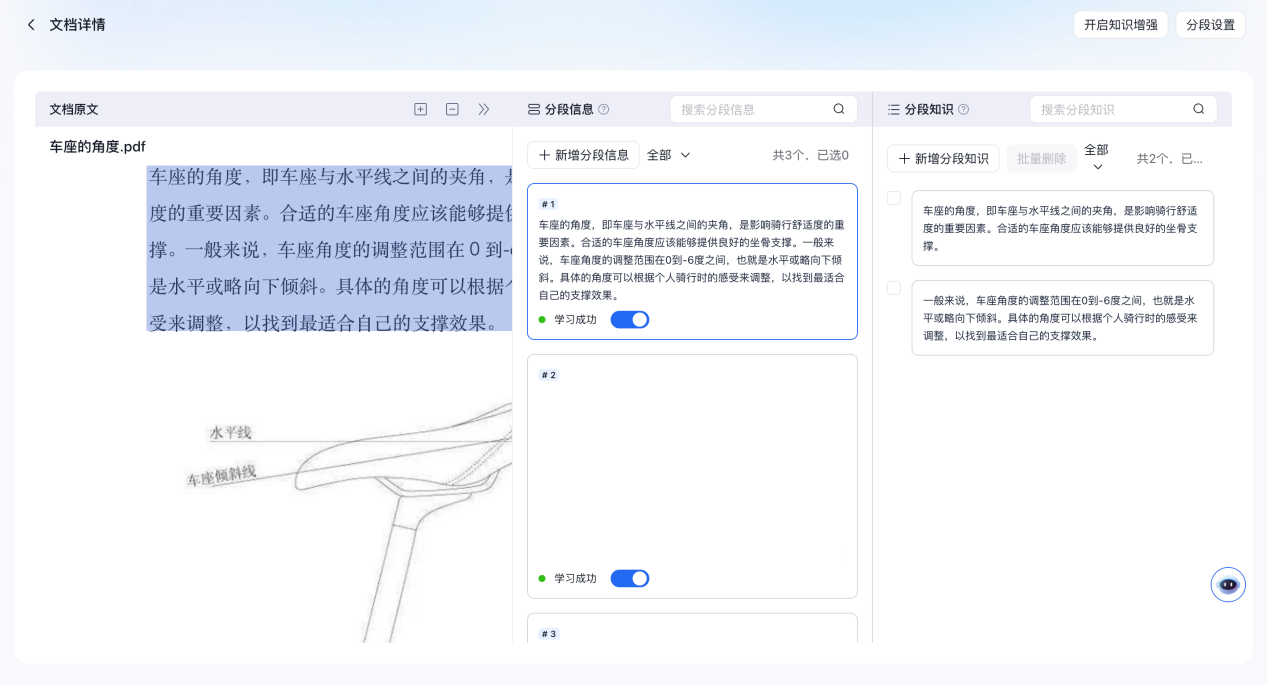This screenshot has height=685, width=1267.
Task: Select segment card #3 at the bottom
Action: point(692,633)
